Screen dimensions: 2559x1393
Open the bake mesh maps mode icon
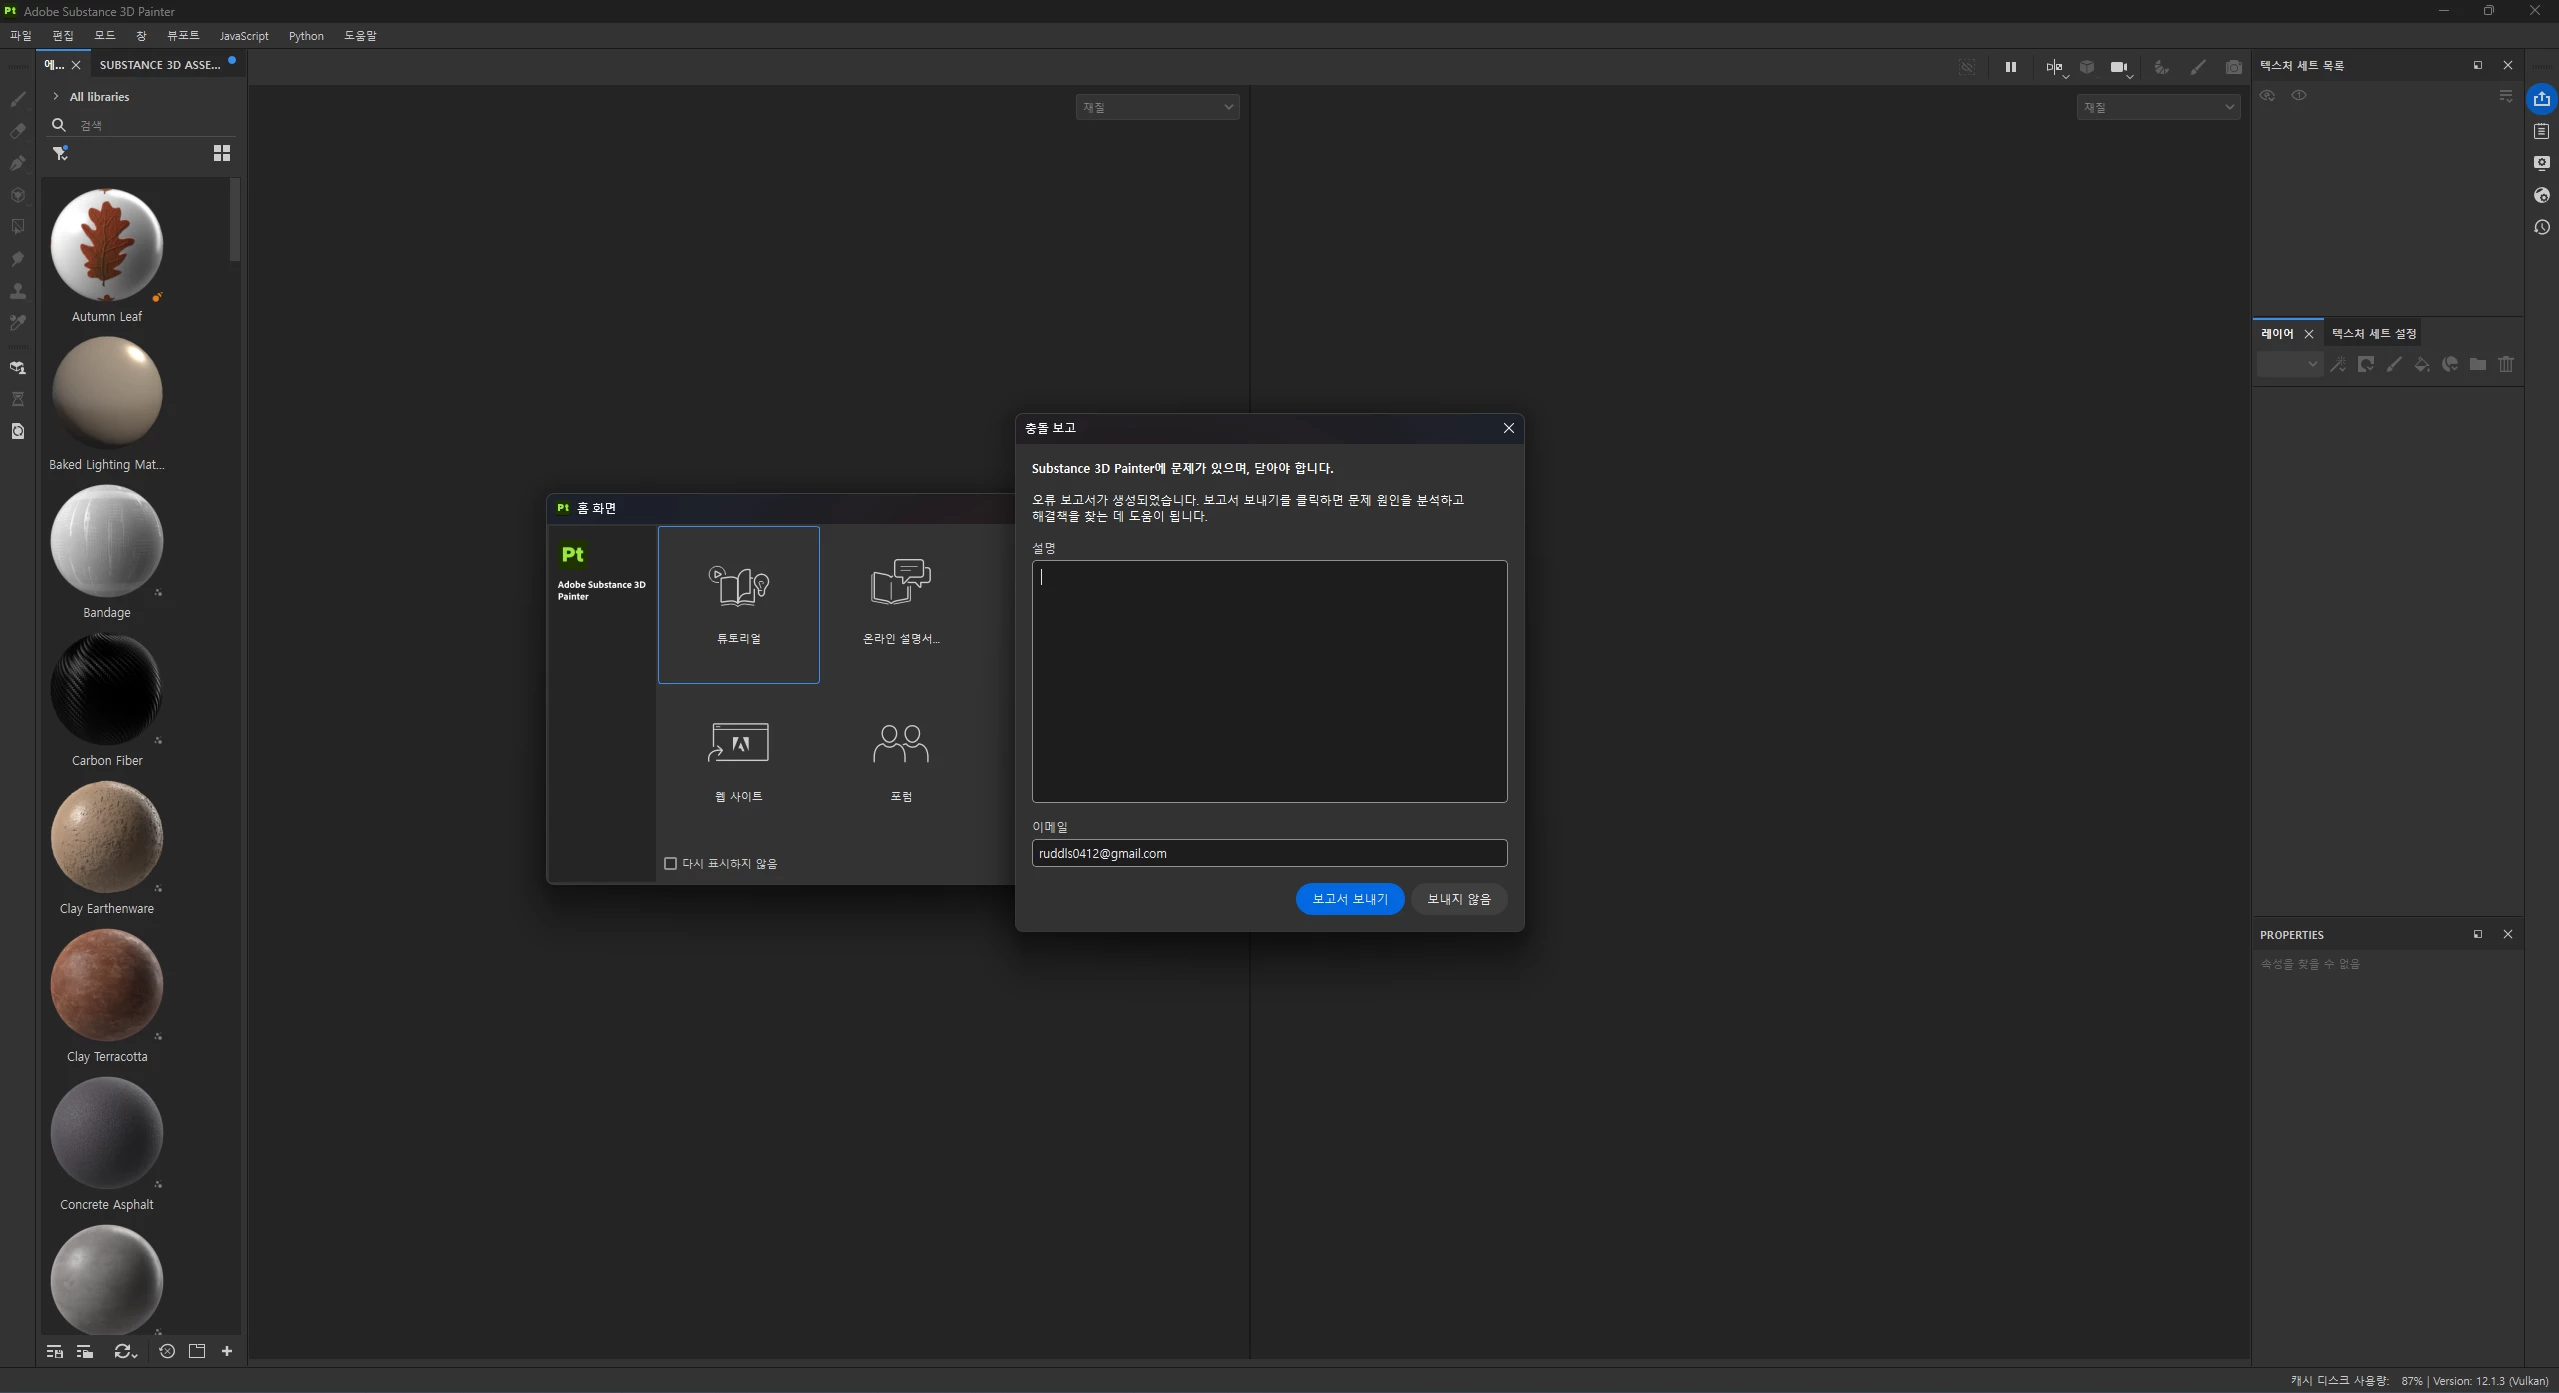(18, 368)
